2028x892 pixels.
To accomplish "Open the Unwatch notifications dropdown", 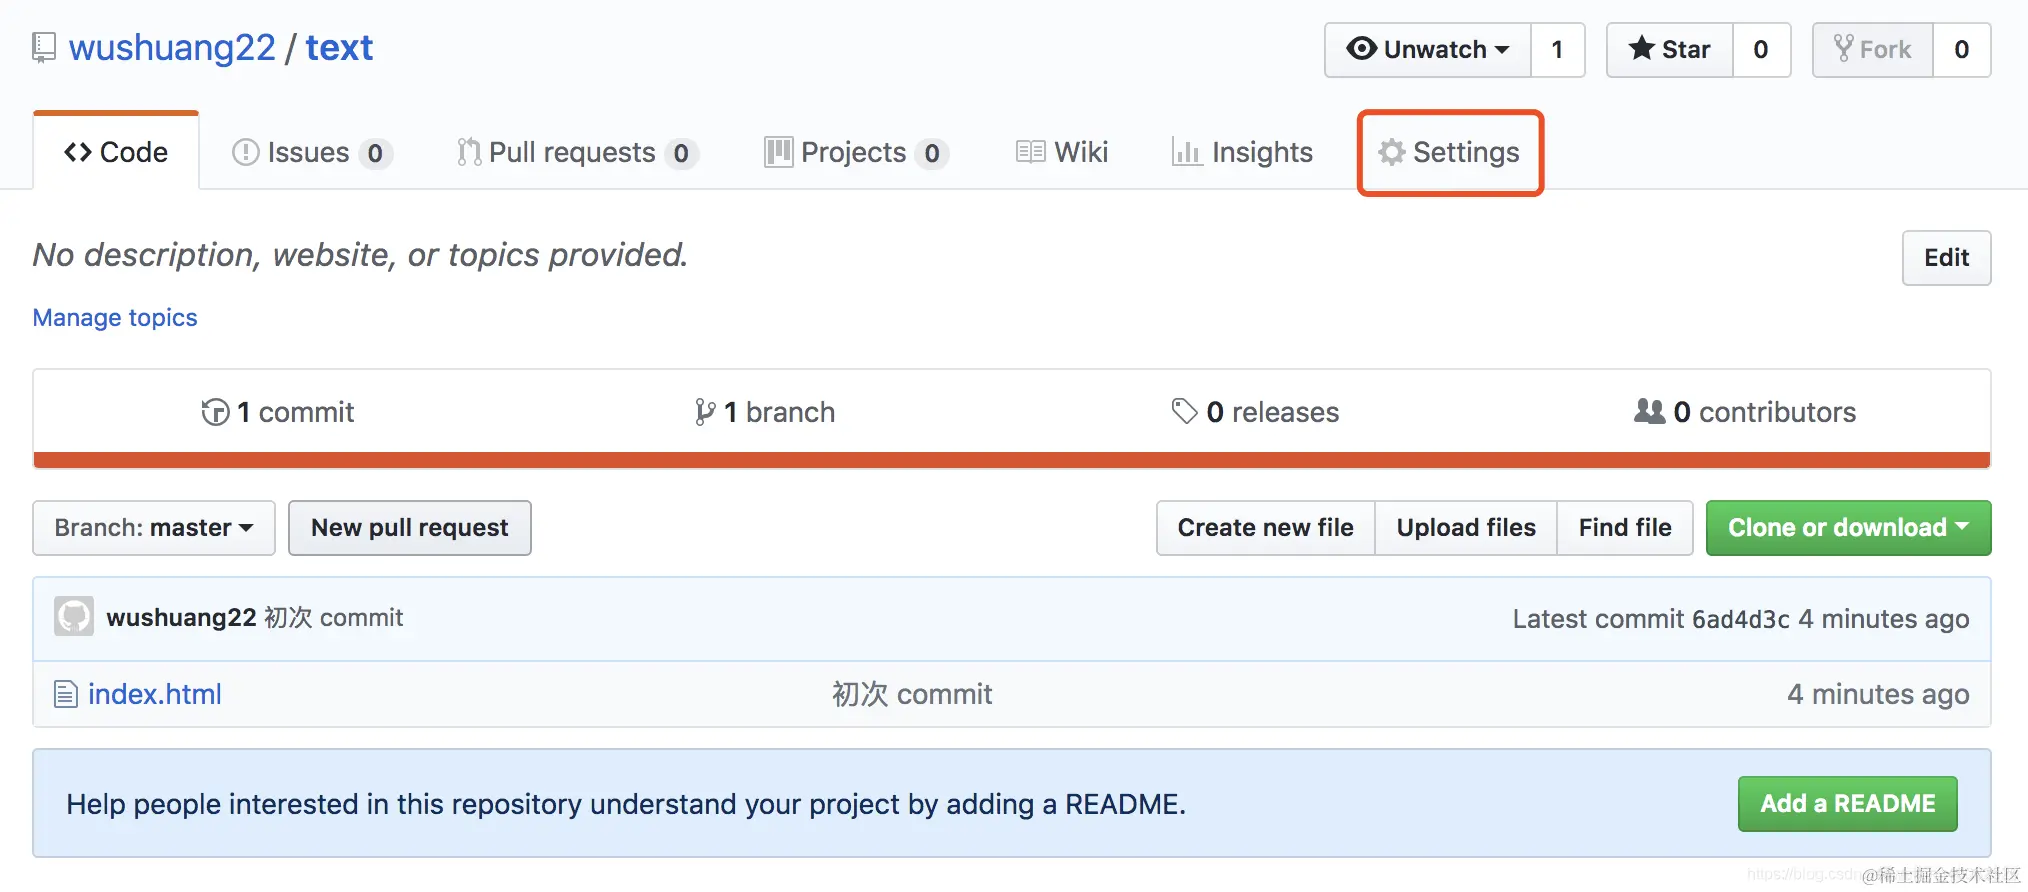I will coord(1428,50).
